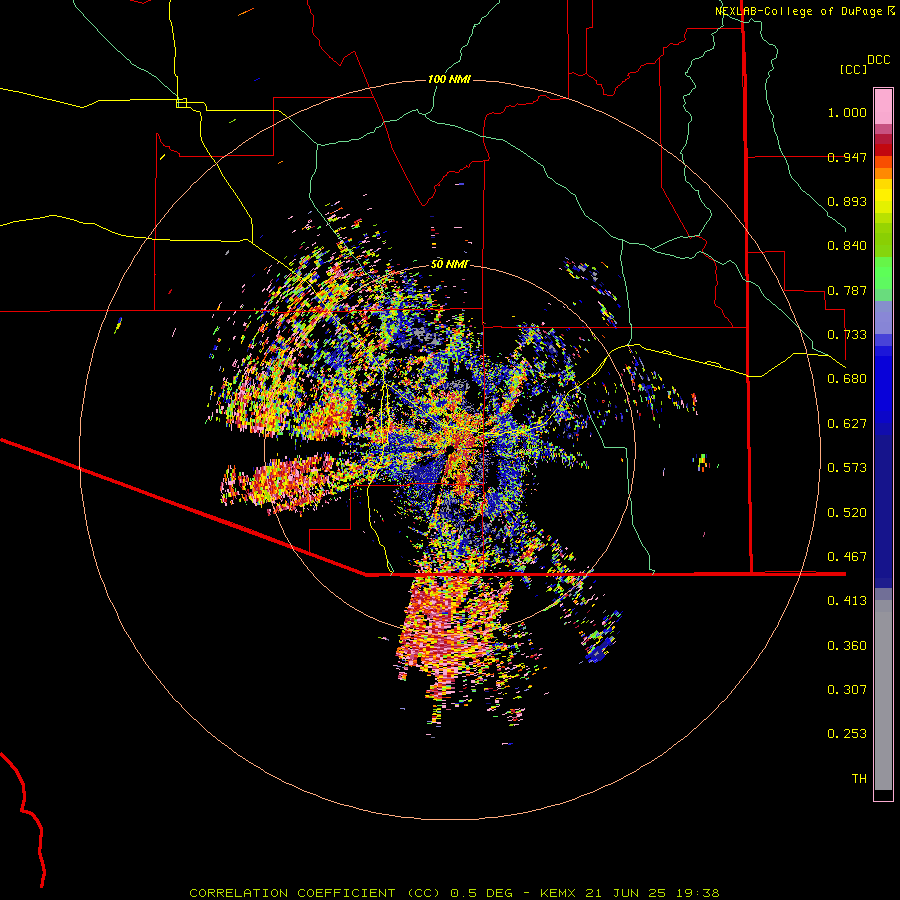Pick the pink swatch at top of color bar
This screenshot has width=900, height=900.
pos(883,106)
